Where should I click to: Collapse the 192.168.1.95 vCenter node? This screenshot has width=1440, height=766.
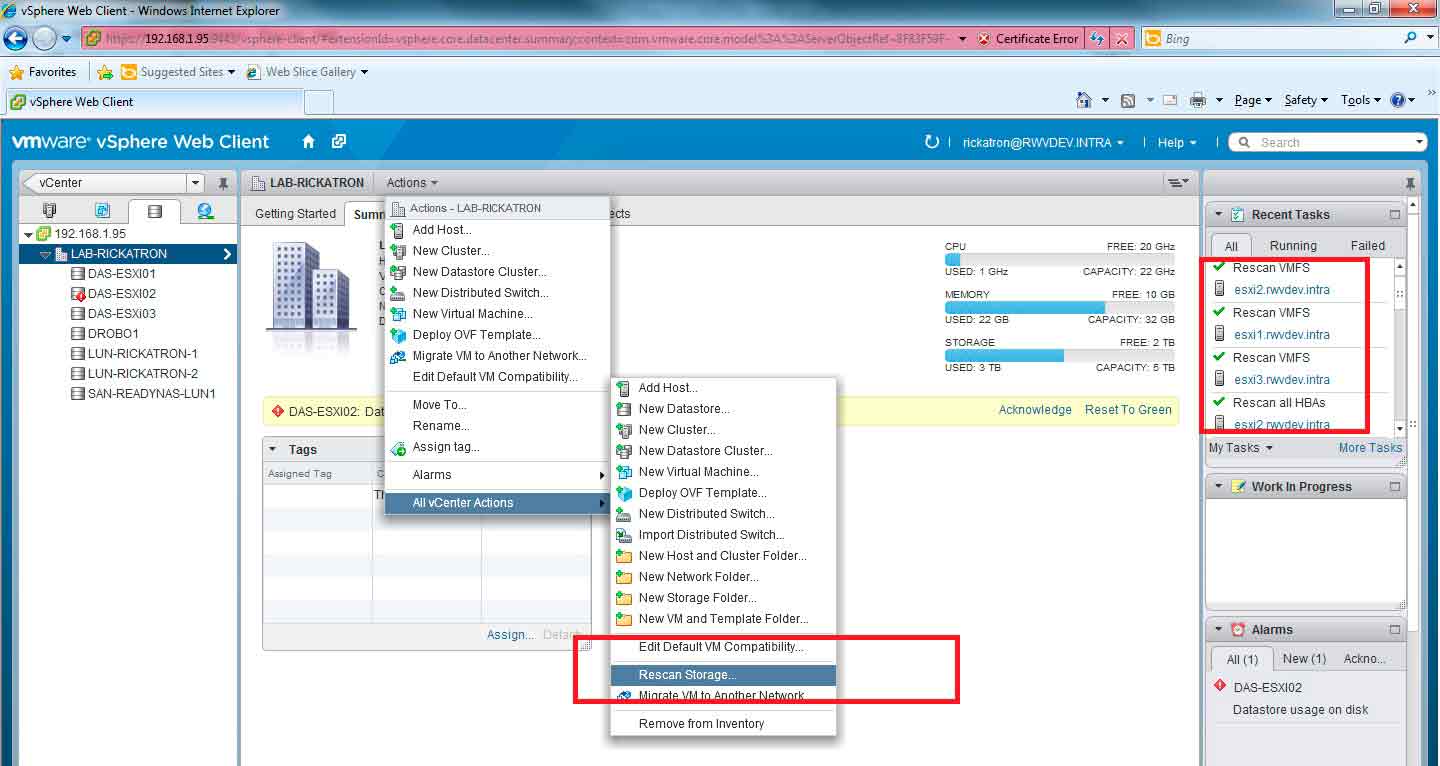point(28,234)
